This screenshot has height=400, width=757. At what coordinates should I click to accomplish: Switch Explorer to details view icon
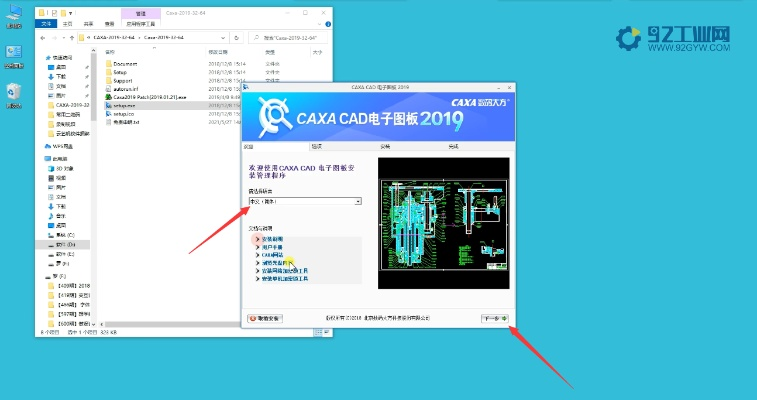coord(317,332)
